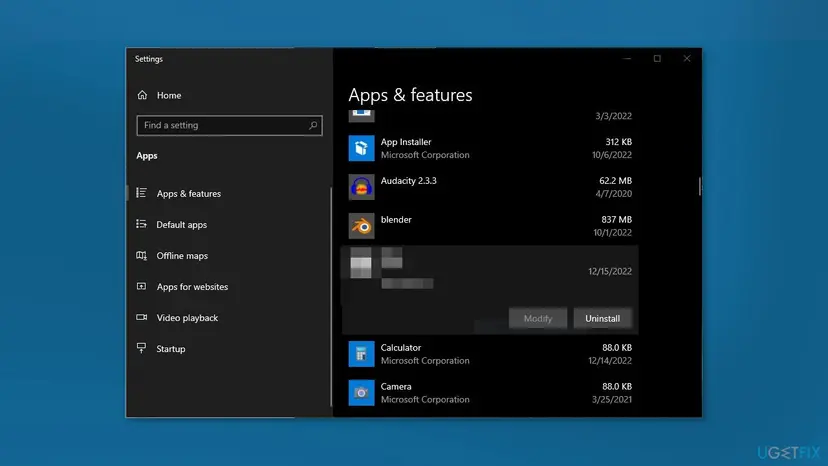The width and height of the screenshot is (828, 466).
Task: Open Startup settings page
Action: [171, 349]
